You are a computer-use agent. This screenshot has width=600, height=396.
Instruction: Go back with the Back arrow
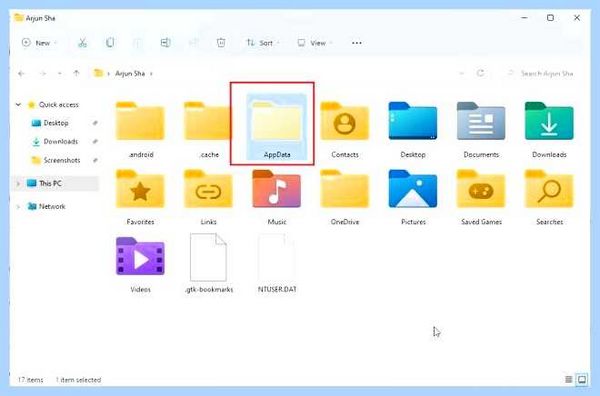click(x=21, y=73)
